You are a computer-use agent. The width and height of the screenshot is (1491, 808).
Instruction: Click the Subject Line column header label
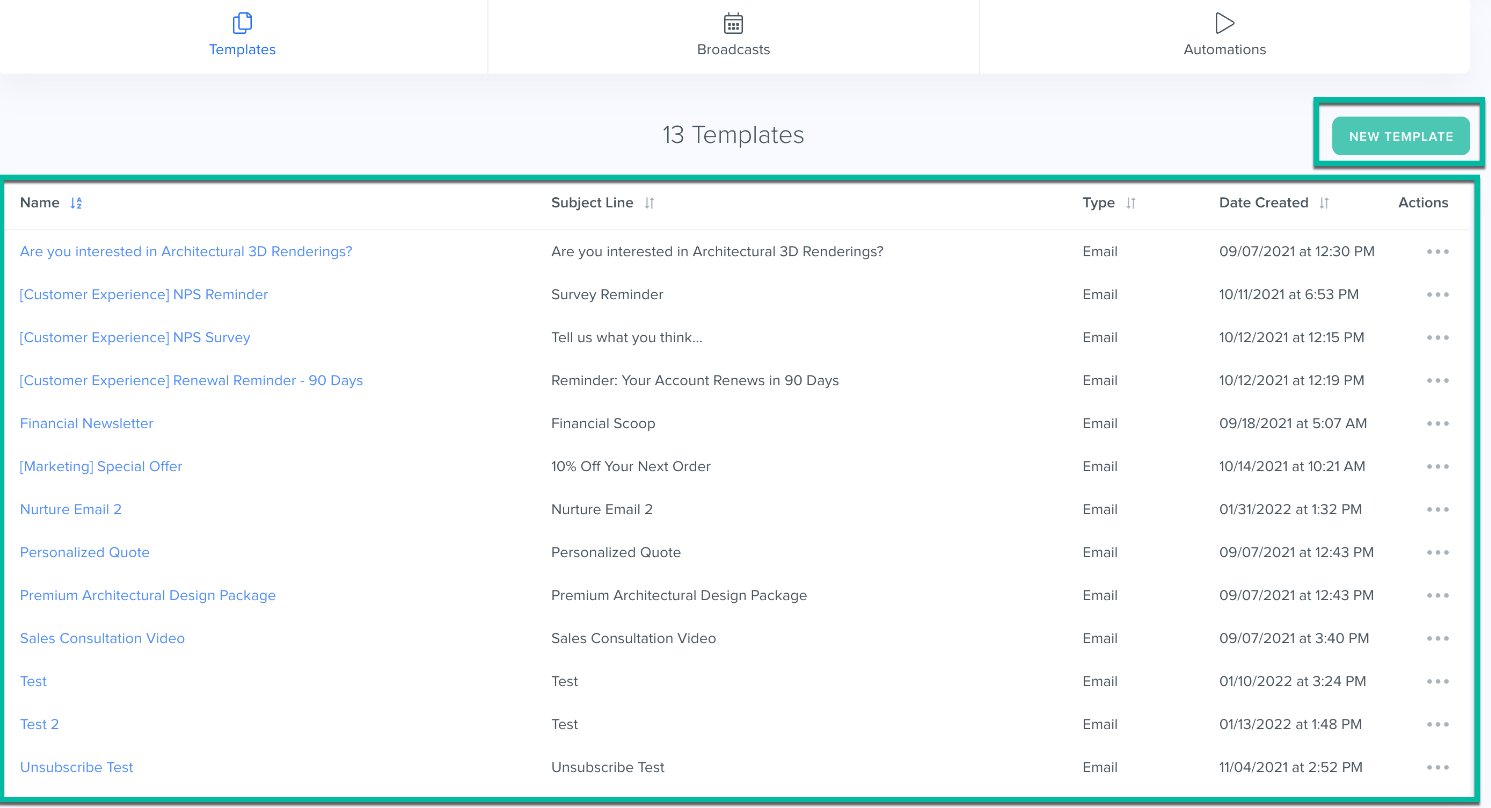(x=592, y=203)
